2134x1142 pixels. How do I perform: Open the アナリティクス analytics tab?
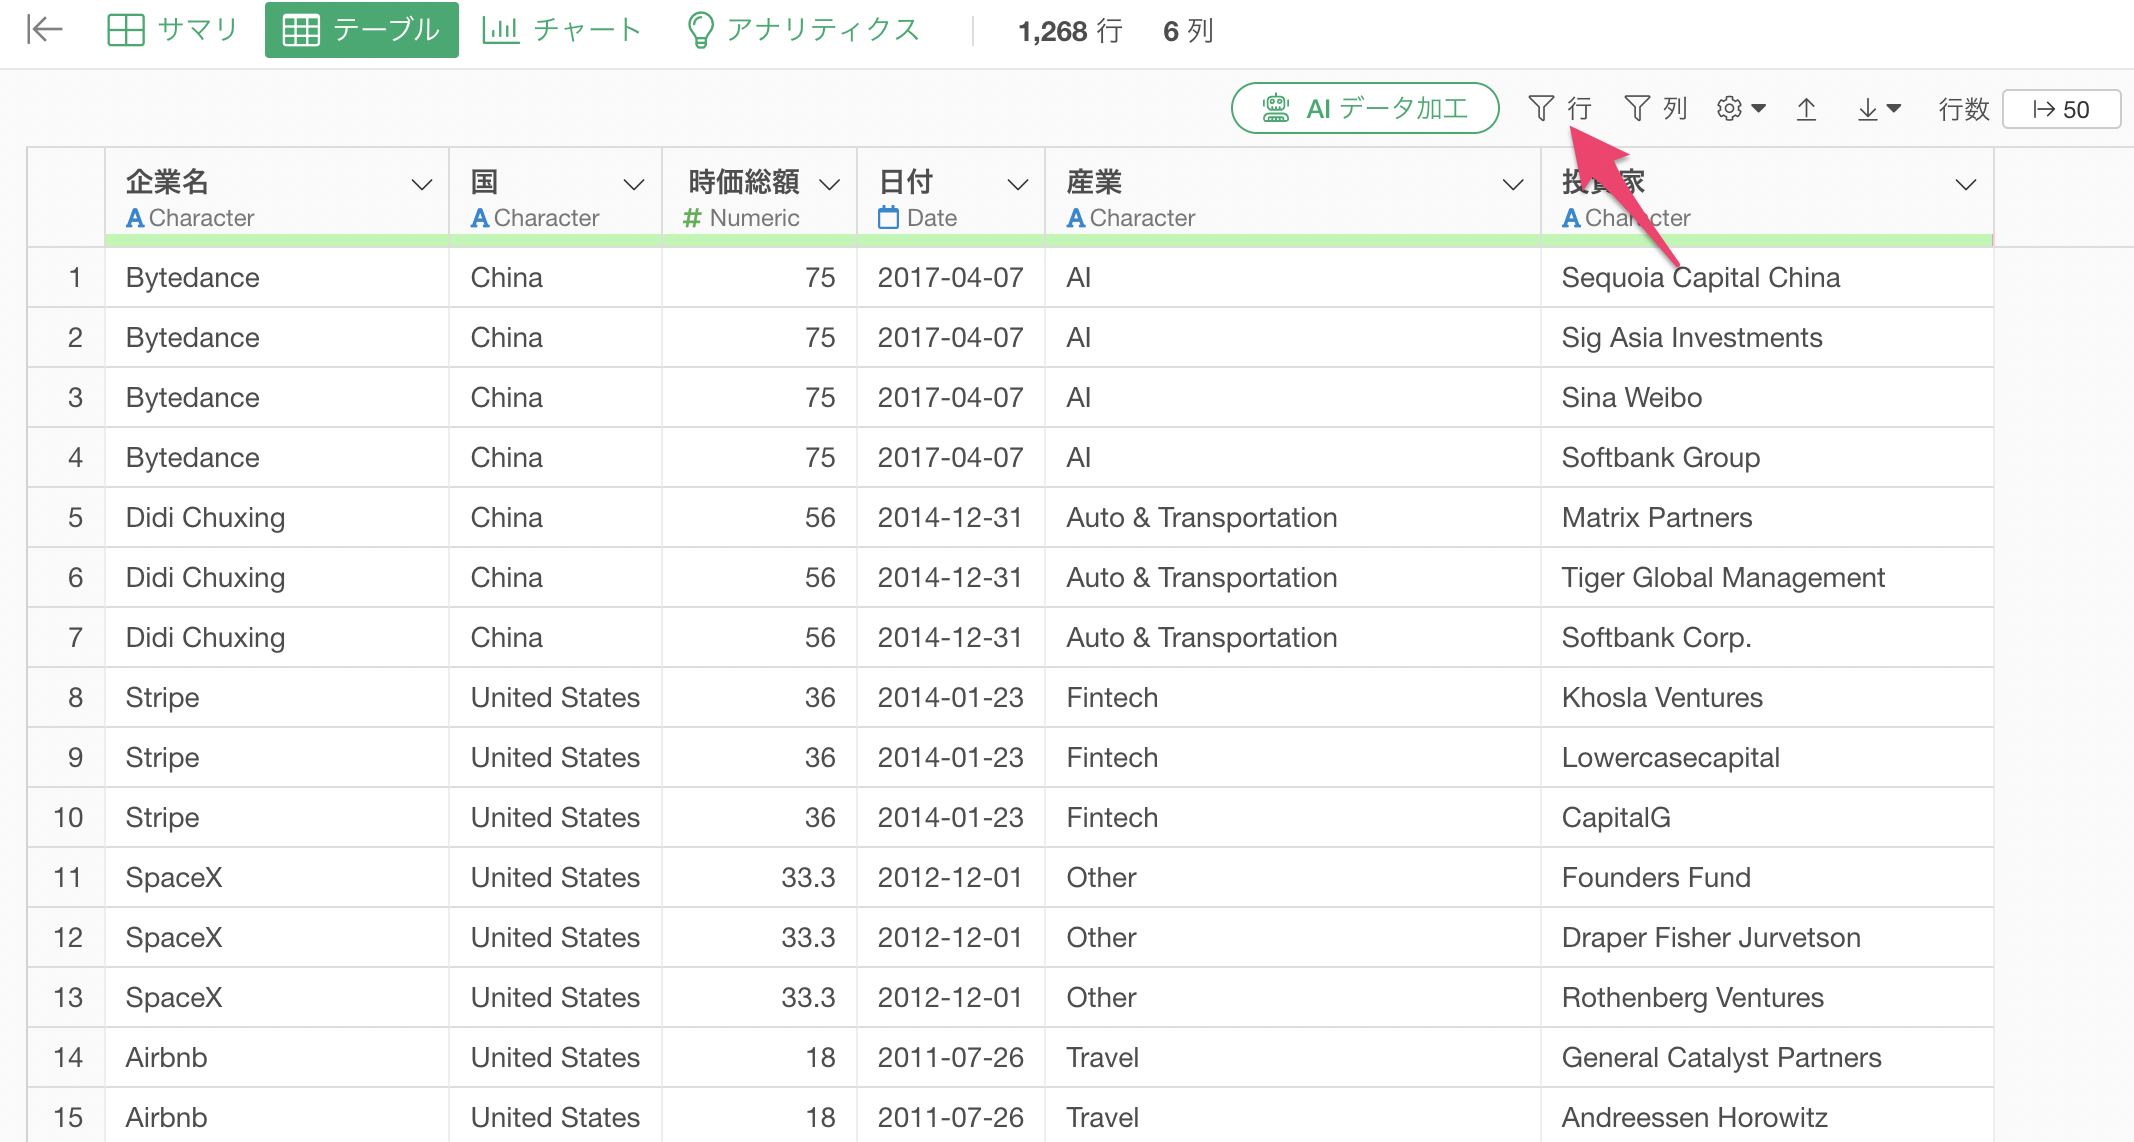(x=804, y=30)
